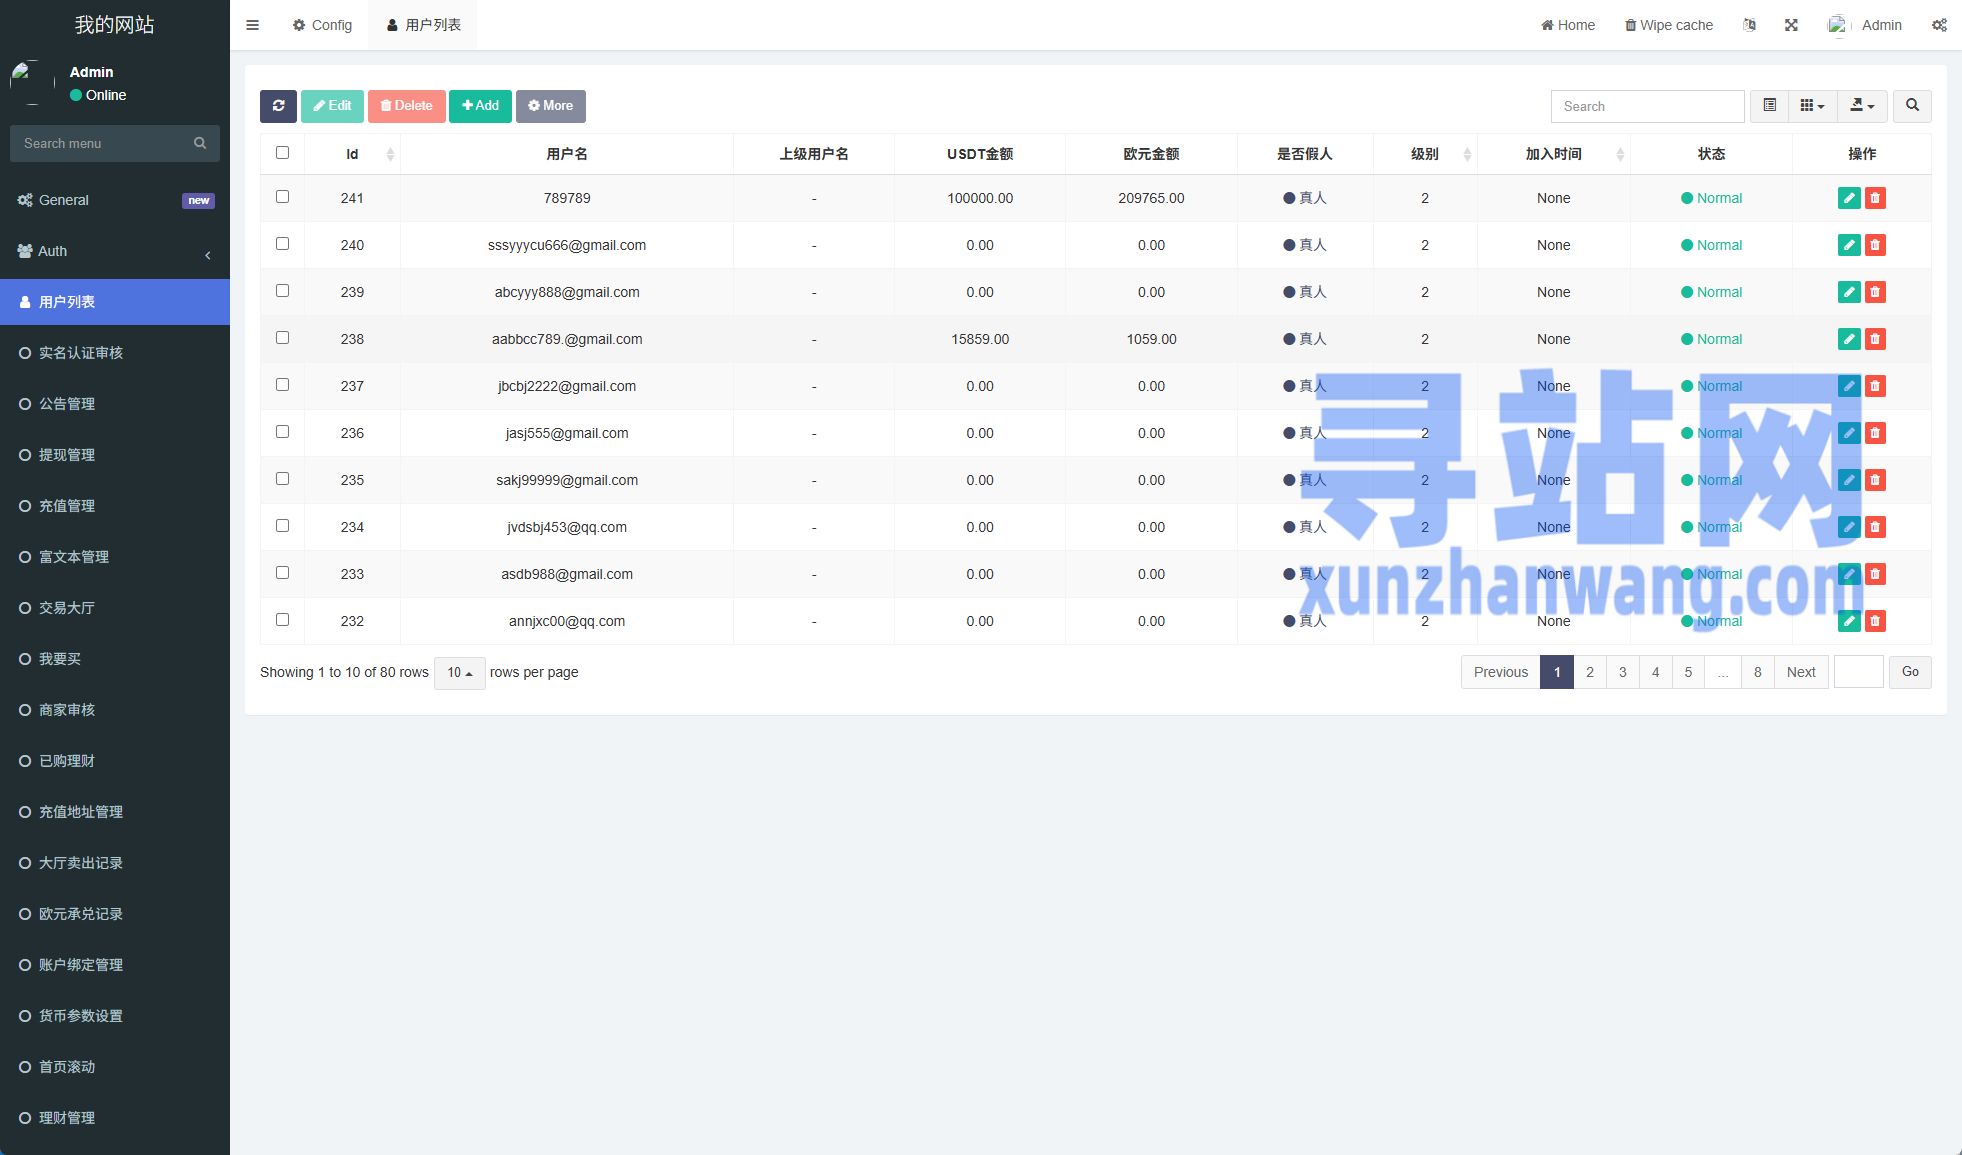1962x1155 pixels.
Task: Edit row 237 with pencil icon
Action: (1849, 386)
